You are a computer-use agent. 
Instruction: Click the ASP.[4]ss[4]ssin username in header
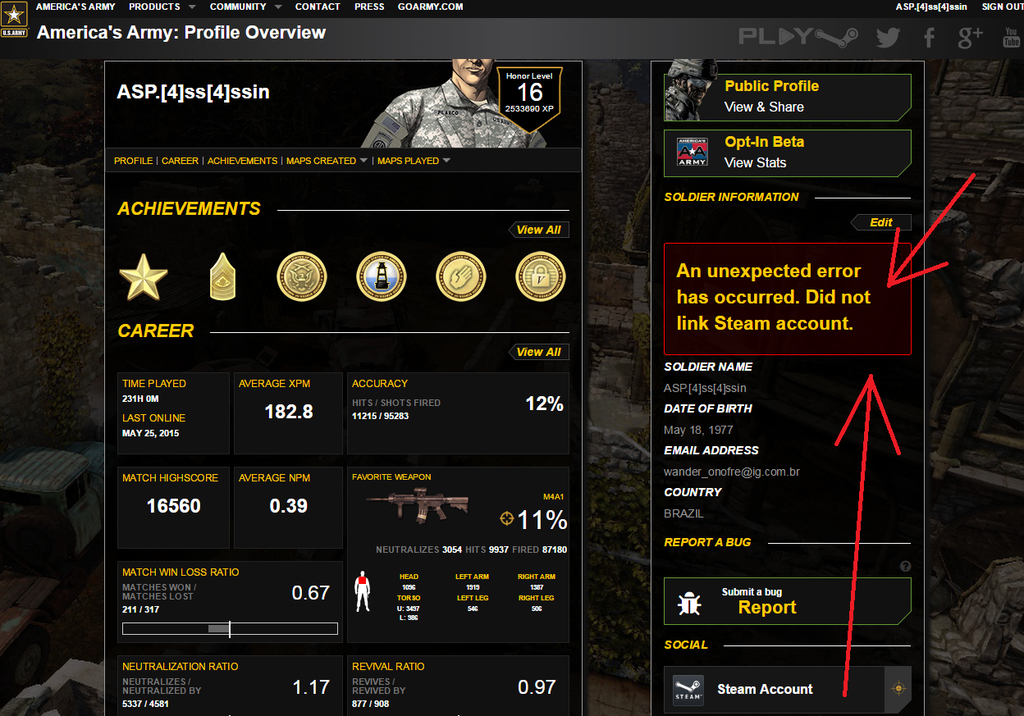click(931, 7)
